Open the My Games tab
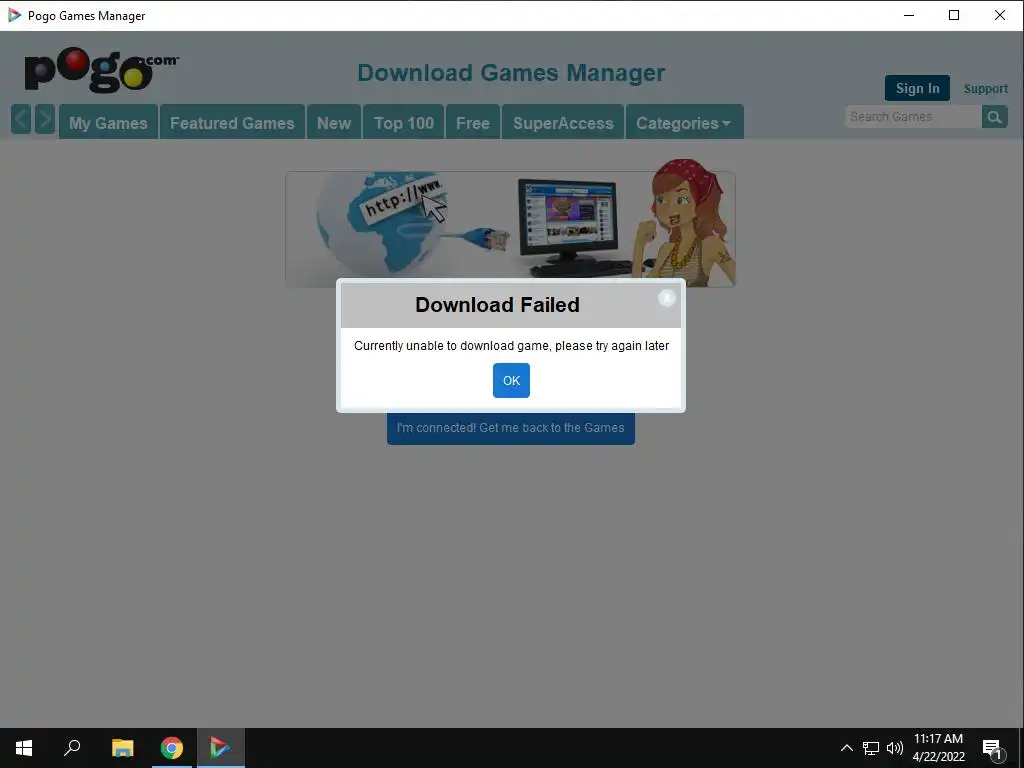 coord(108,122)
